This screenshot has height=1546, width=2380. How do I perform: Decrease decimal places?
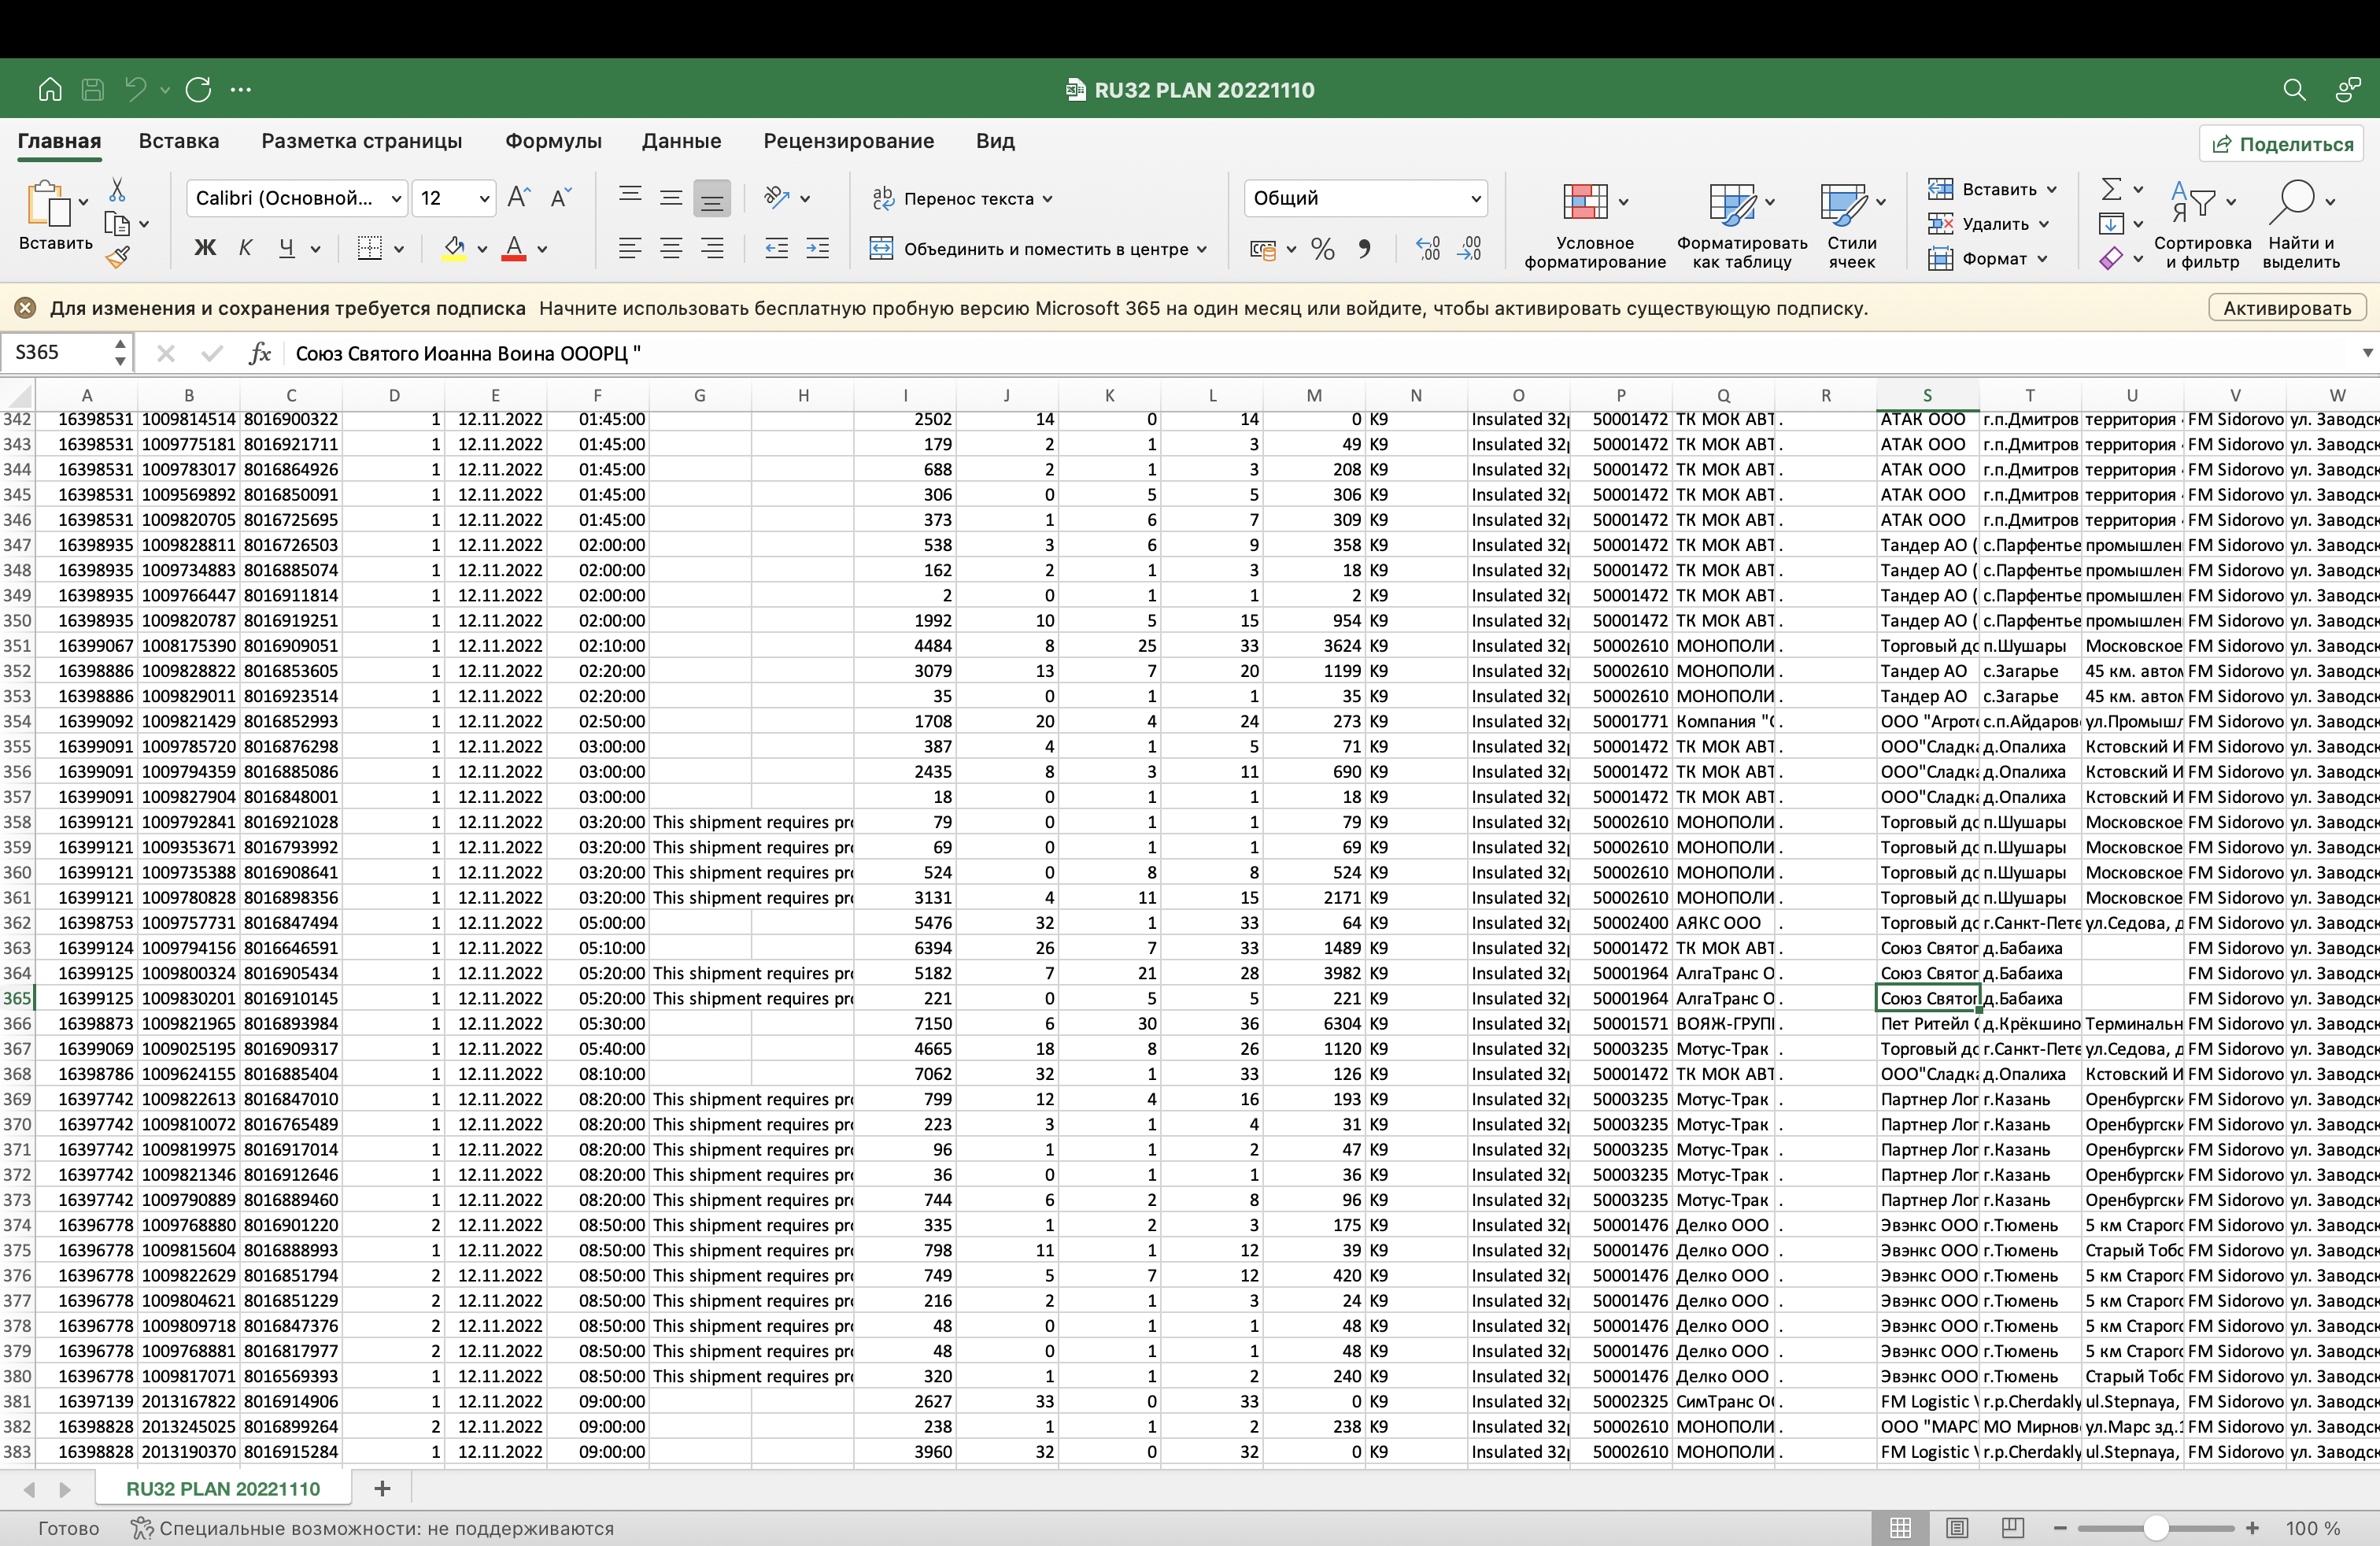(1470, 249)
